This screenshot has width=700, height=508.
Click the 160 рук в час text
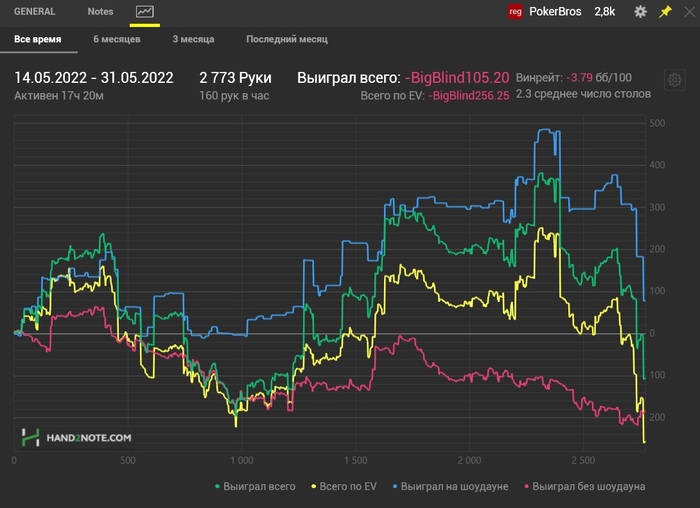pos(234,96)
